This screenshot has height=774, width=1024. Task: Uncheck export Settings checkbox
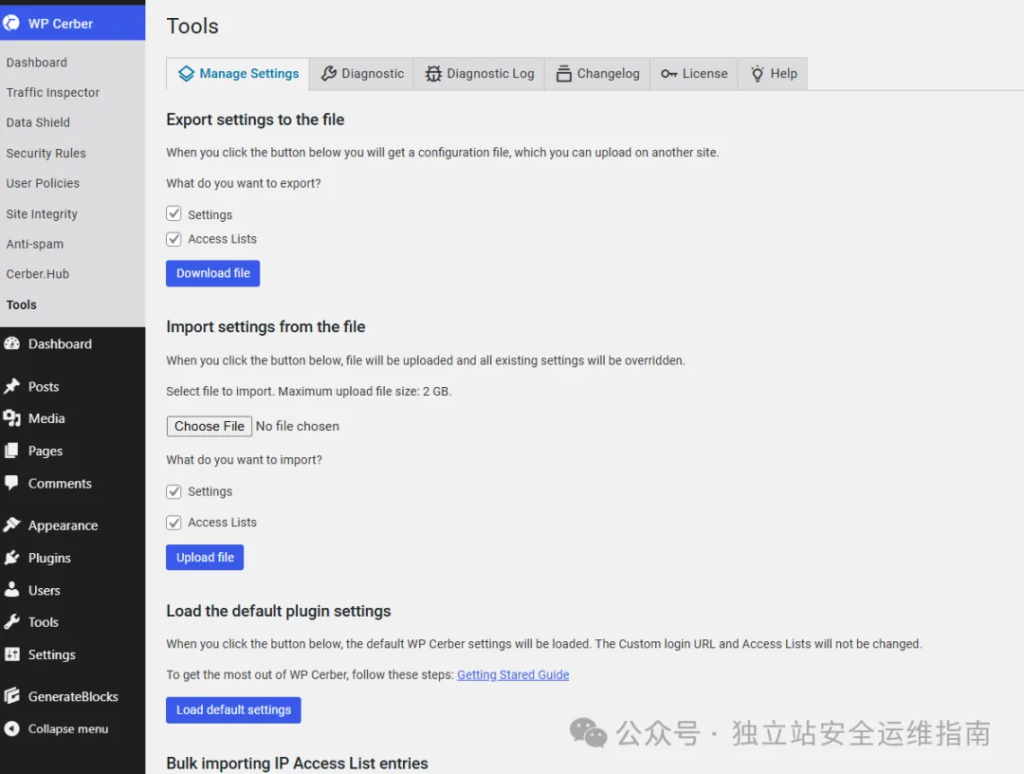[174, 214]
